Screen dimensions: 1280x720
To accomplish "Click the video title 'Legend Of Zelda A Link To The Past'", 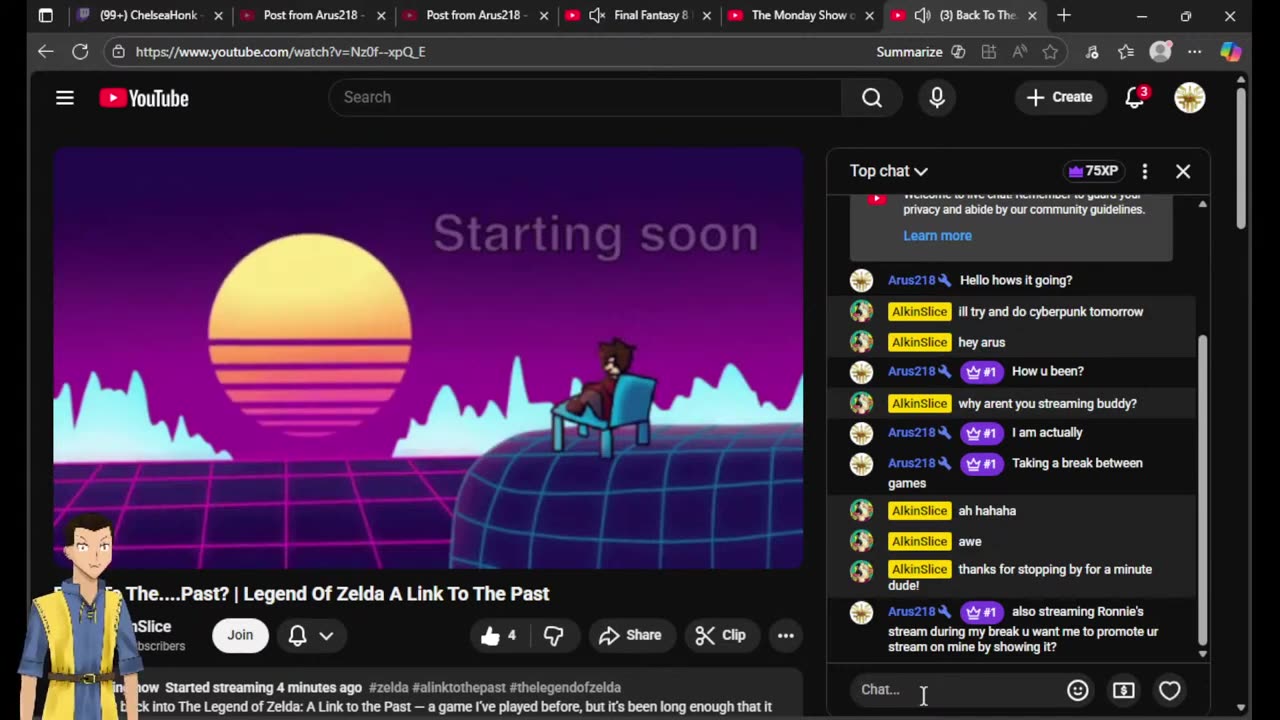I will pos(396,594).
